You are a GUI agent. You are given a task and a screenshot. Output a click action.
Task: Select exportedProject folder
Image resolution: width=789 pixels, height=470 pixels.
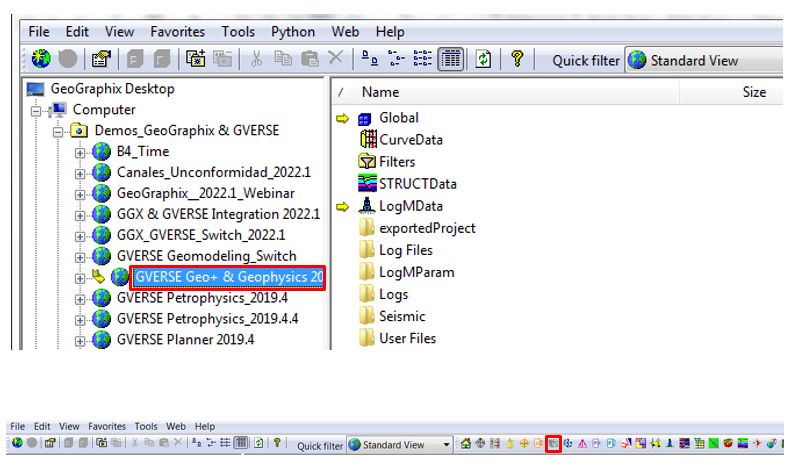427,228
